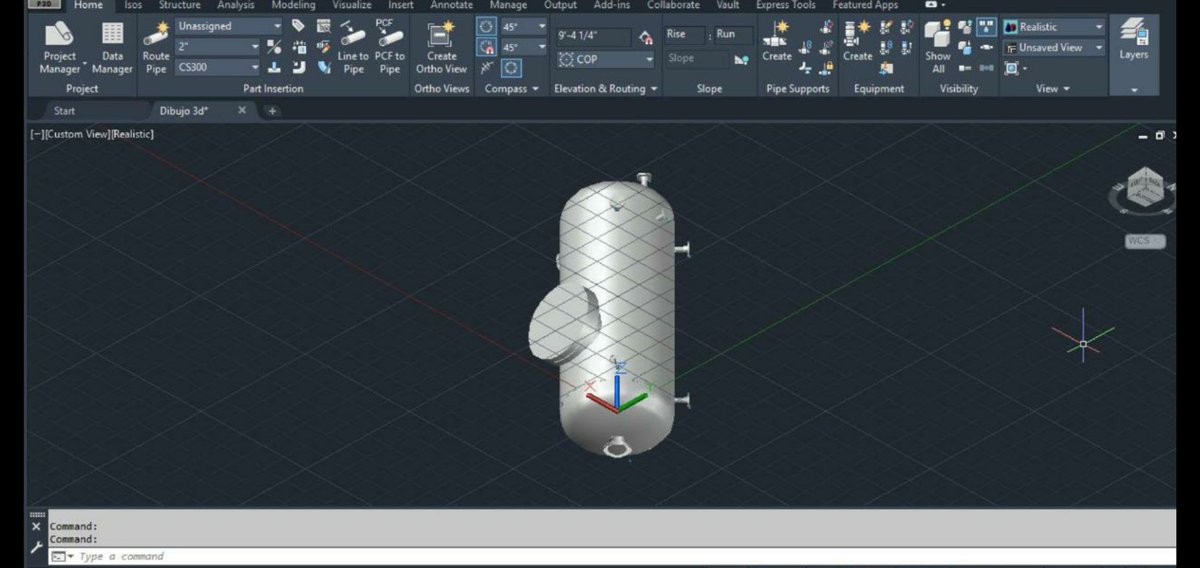1200x568 pixels.
Task: Click the download-arrow icon beside CS300
Action: tap(274, 67)
